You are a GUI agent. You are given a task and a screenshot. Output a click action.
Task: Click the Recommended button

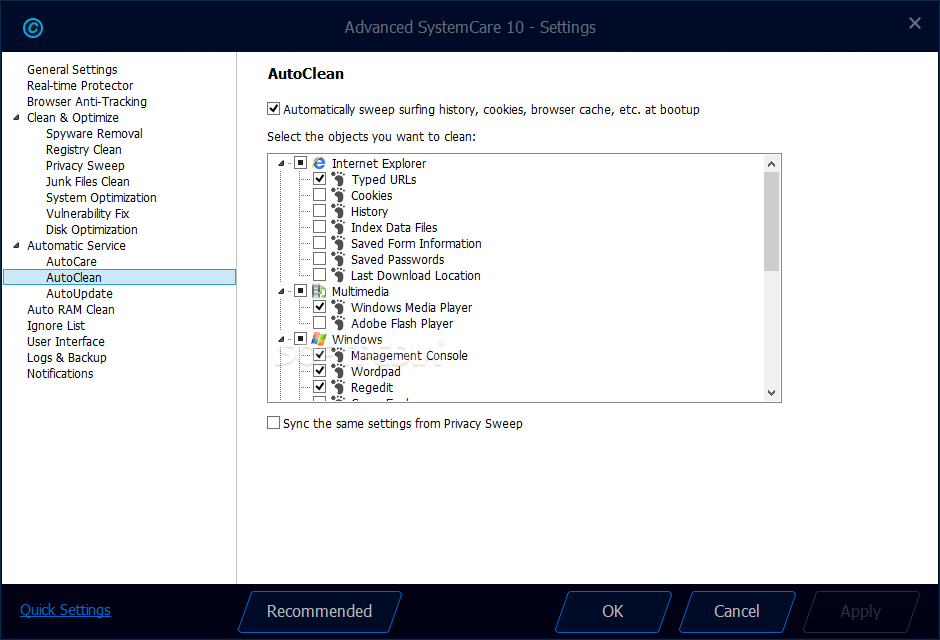pyautogui.click(x=320, y=611)
